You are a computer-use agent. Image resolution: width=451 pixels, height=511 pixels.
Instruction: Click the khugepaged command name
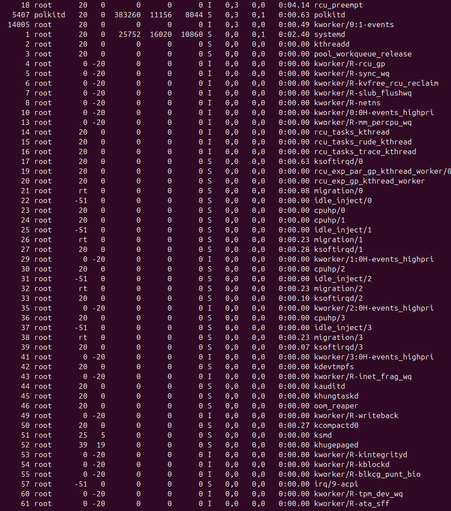(336, 445)
